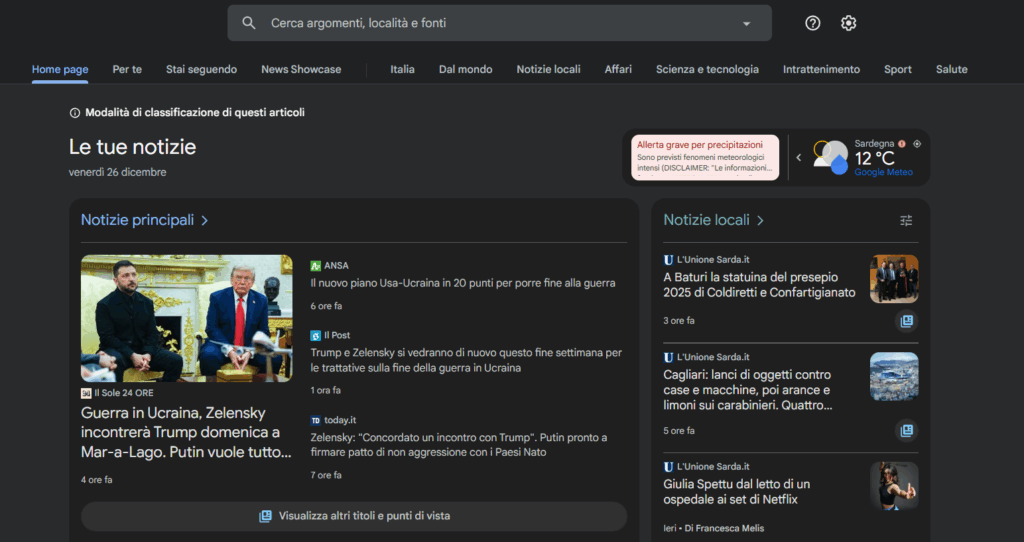The image size is (1024, 542).
Task: Expand the Notizie locali section chevron
Action: [760, 220]
